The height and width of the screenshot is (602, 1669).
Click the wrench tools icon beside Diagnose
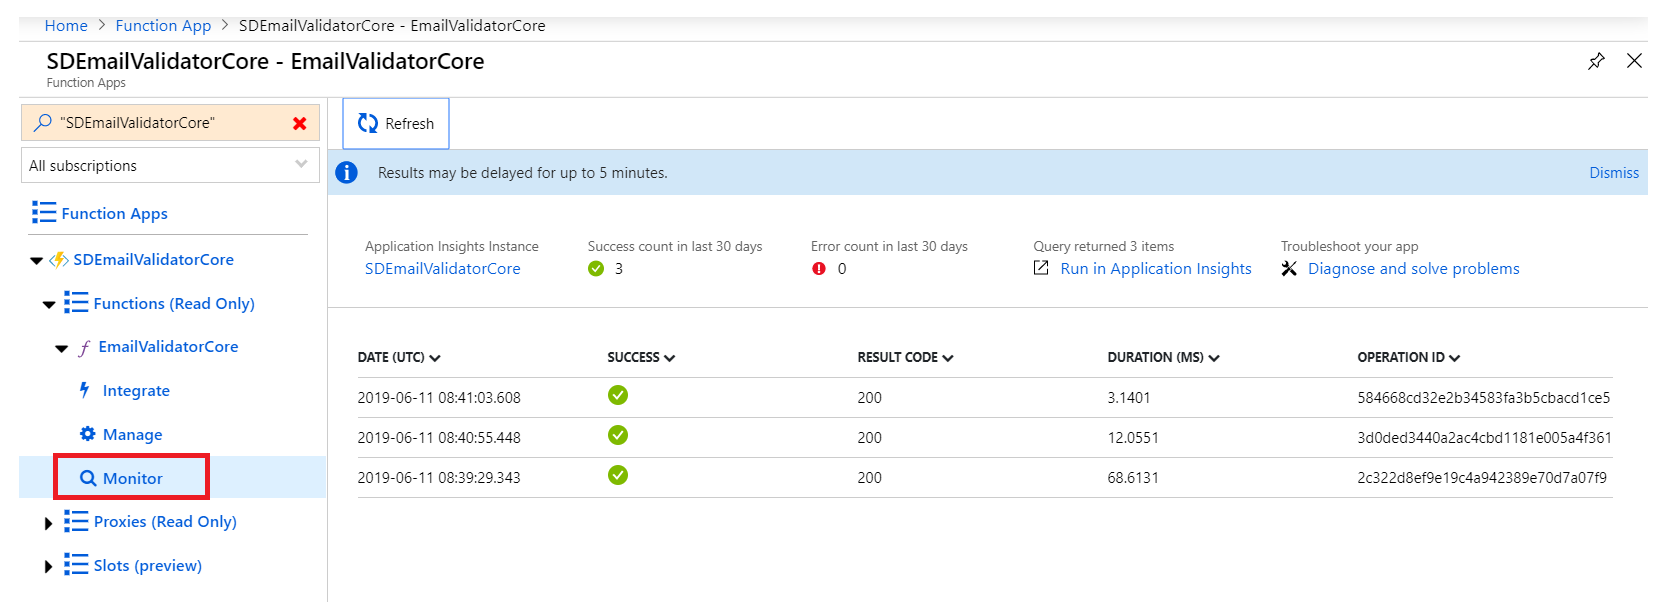pyautogui.click(x=1289, y=268)
